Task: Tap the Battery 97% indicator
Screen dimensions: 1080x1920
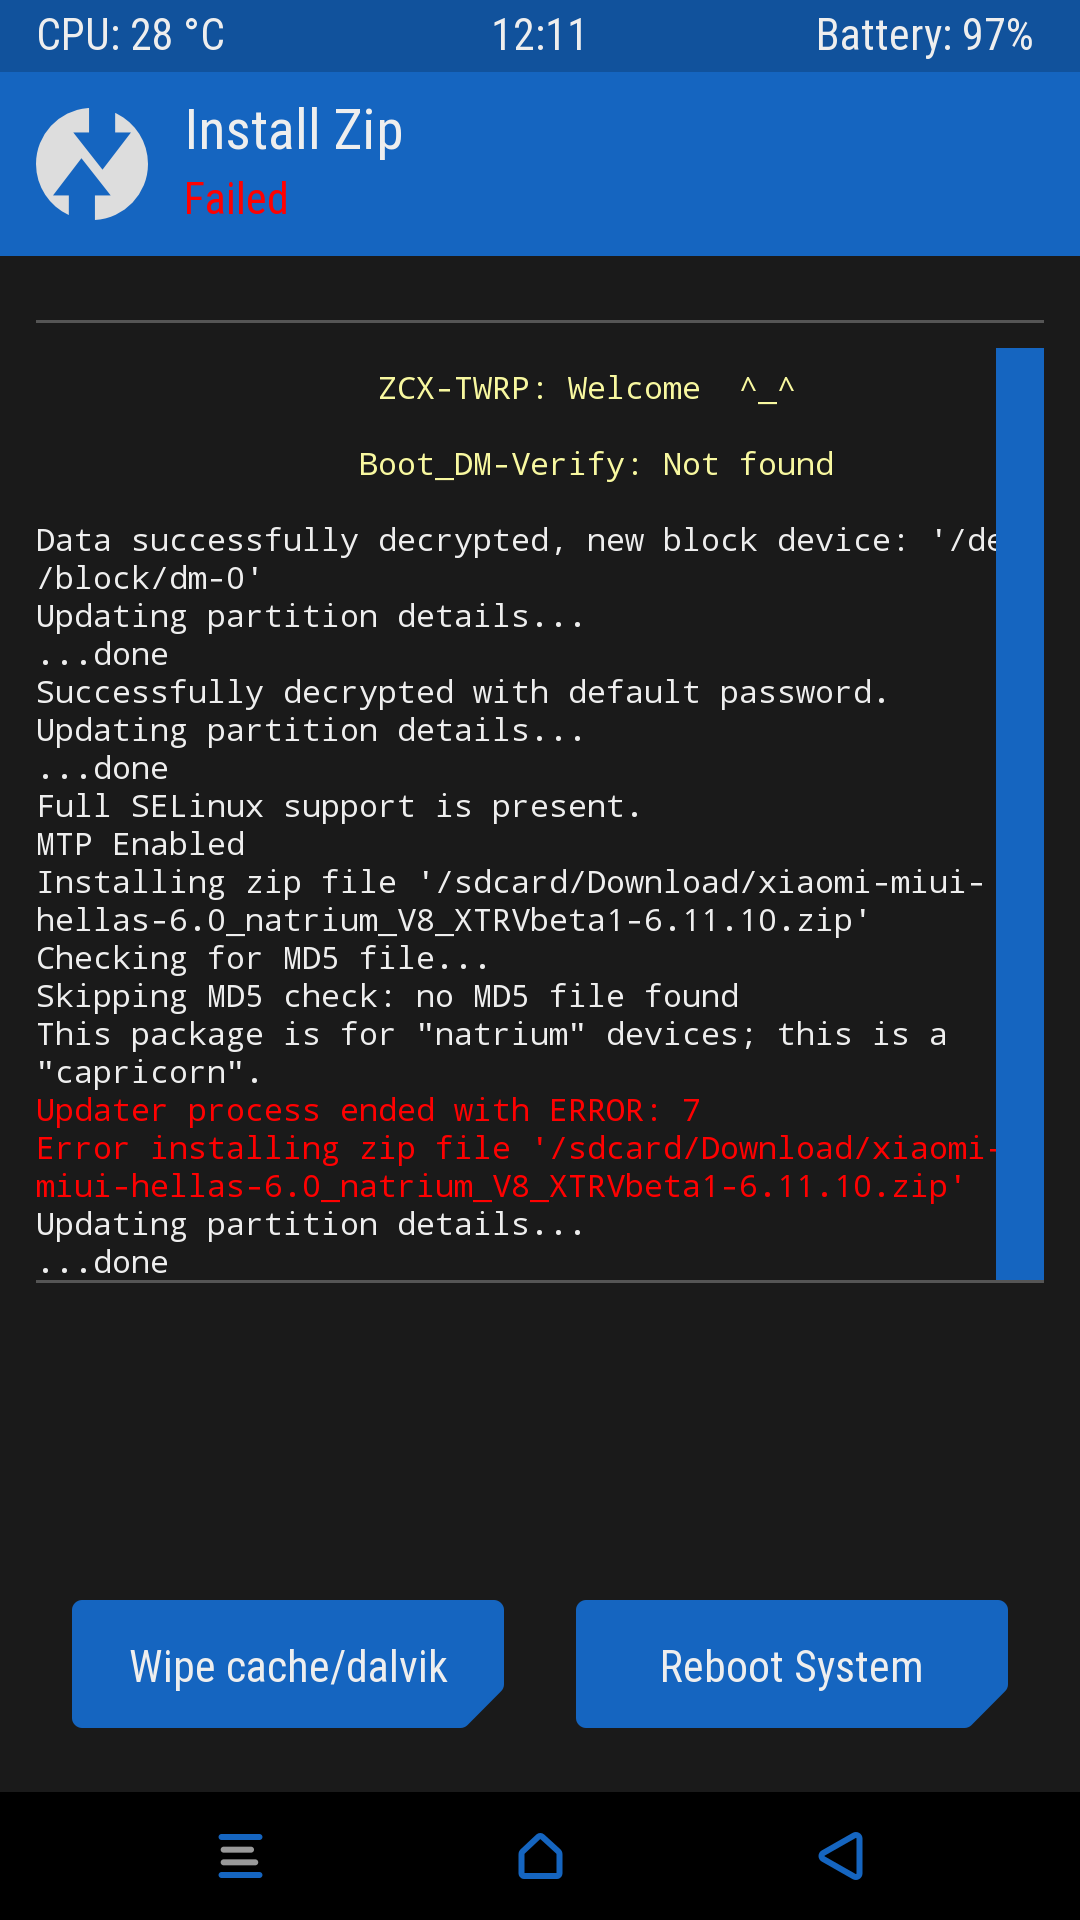Action: [x=924, y=36]
